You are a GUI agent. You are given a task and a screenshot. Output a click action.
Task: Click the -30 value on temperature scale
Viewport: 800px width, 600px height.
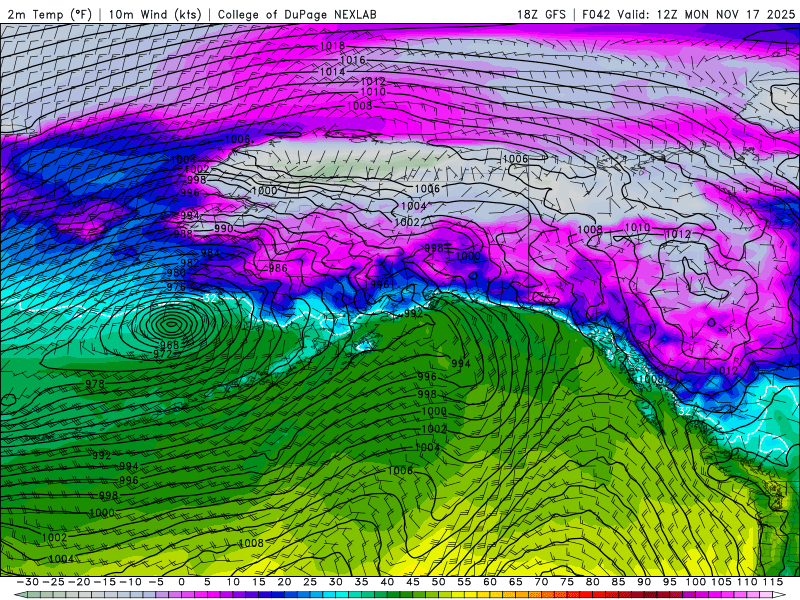[x=28, y=582]
